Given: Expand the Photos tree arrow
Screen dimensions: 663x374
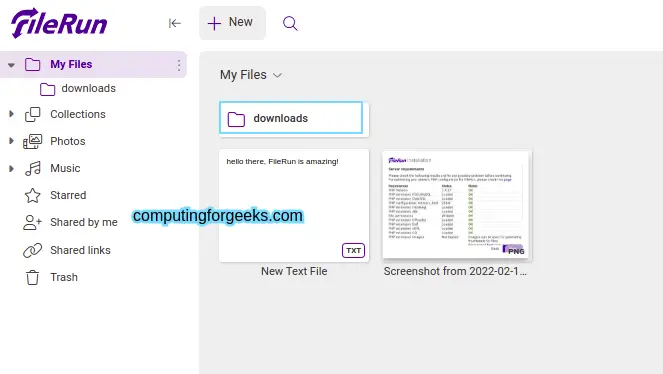Looking at the screenshot, I should point(11,141).
